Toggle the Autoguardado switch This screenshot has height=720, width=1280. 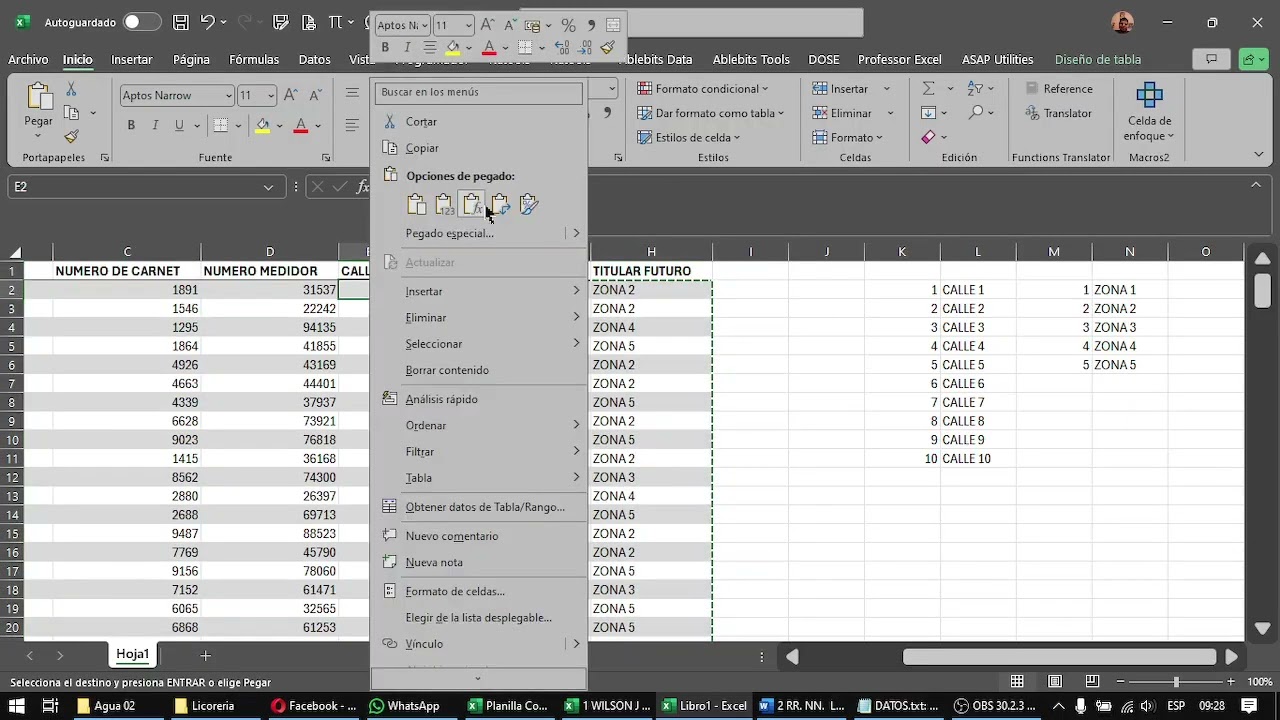(142, 22)
